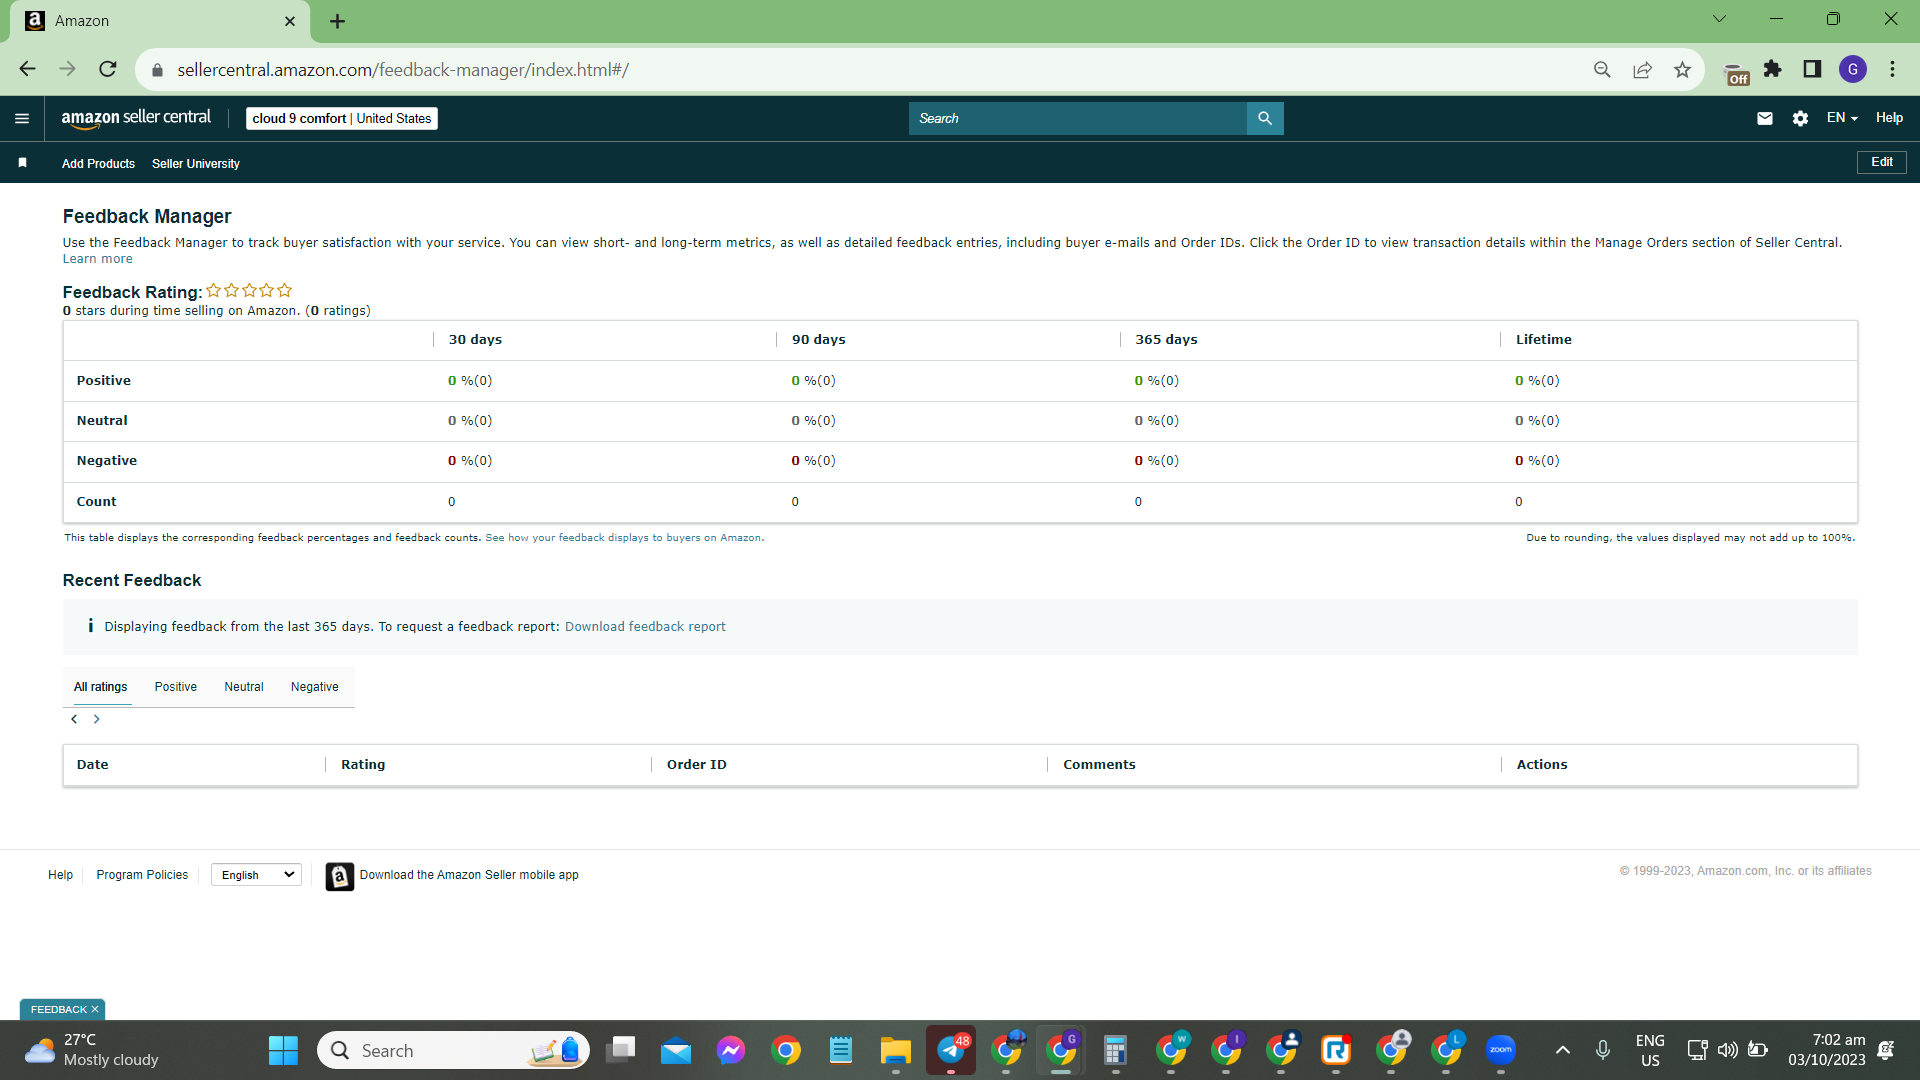1920x1080 pixels.
Task: Click the Amazon Seller Central logo
Action: (136, 118)
